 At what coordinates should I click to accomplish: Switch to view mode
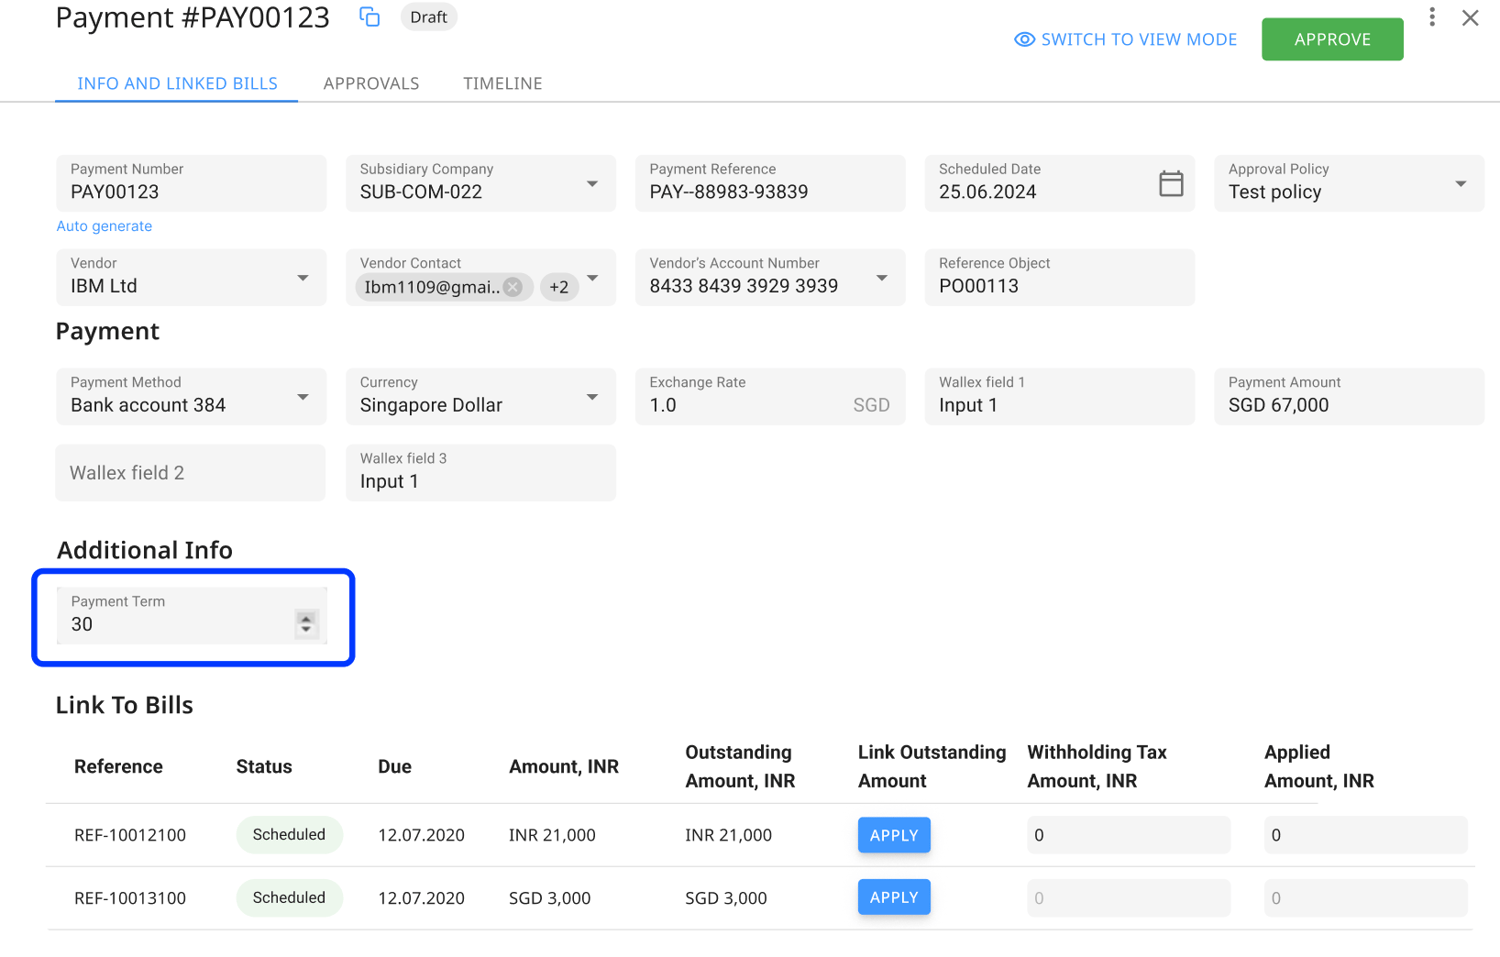(x=1125, y=40)
